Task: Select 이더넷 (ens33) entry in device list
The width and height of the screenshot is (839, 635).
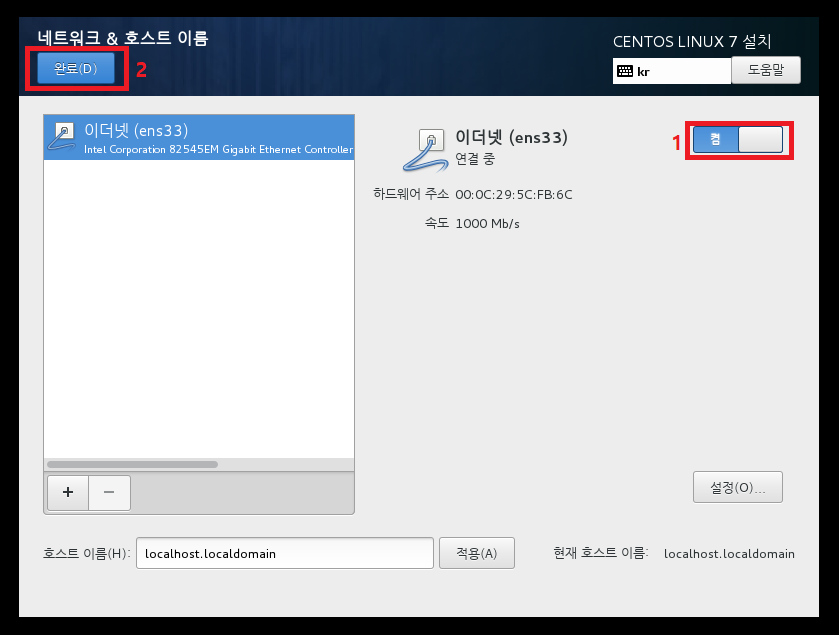Action: point(199,137)
